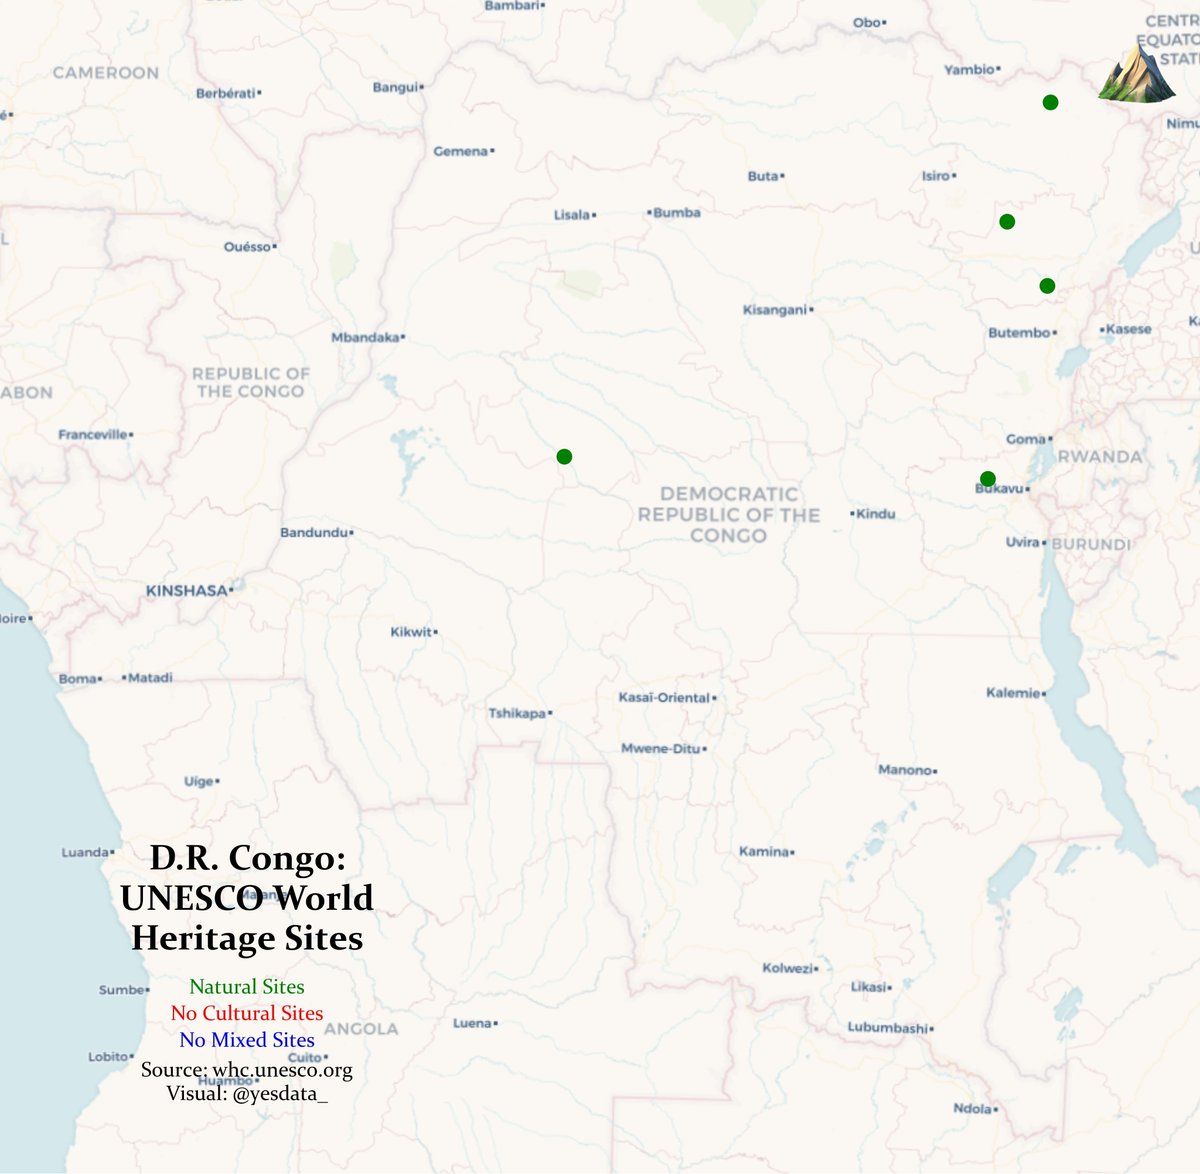The height and width of the screenshot is (1174, 1200).
Task: Toggle the No Cultural Sites legend entry
Action: (246, 1013)
